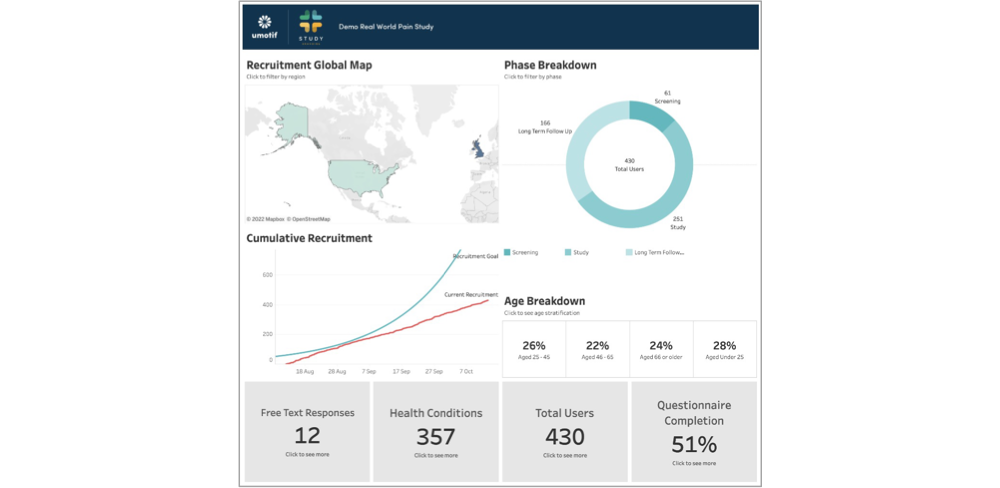Screen dimensions: 1000x488
Task: Open the Total Users tile
Action: pyautogui.click(x=565, y=431)
